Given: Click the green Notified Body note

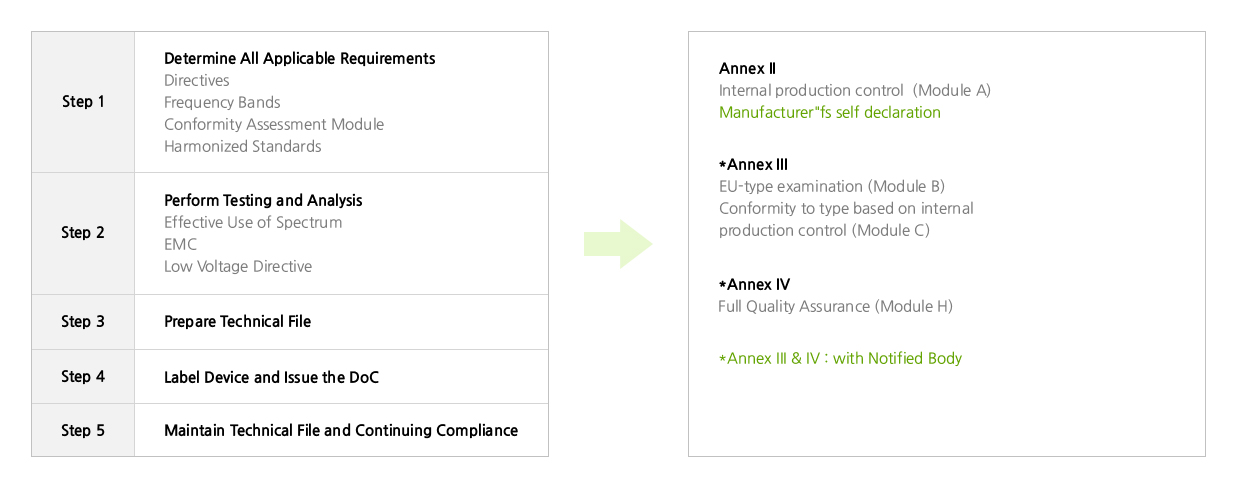Looking at the screenshot, I should click(x=840, y=359).
